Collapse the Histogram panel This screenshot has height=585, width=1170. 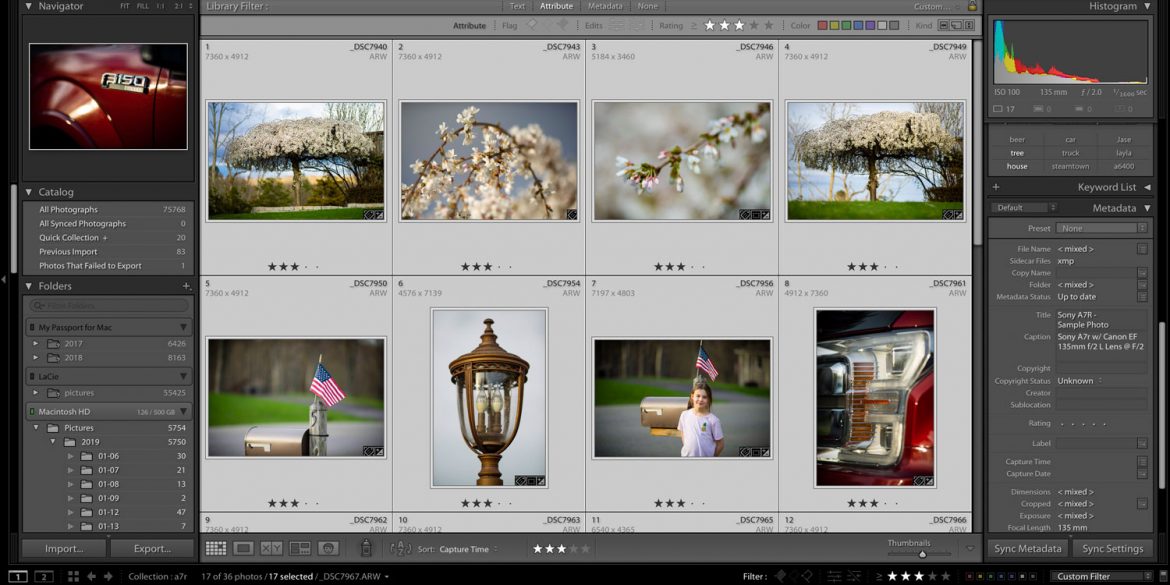pyautogui.click(x=1147, y=6)
